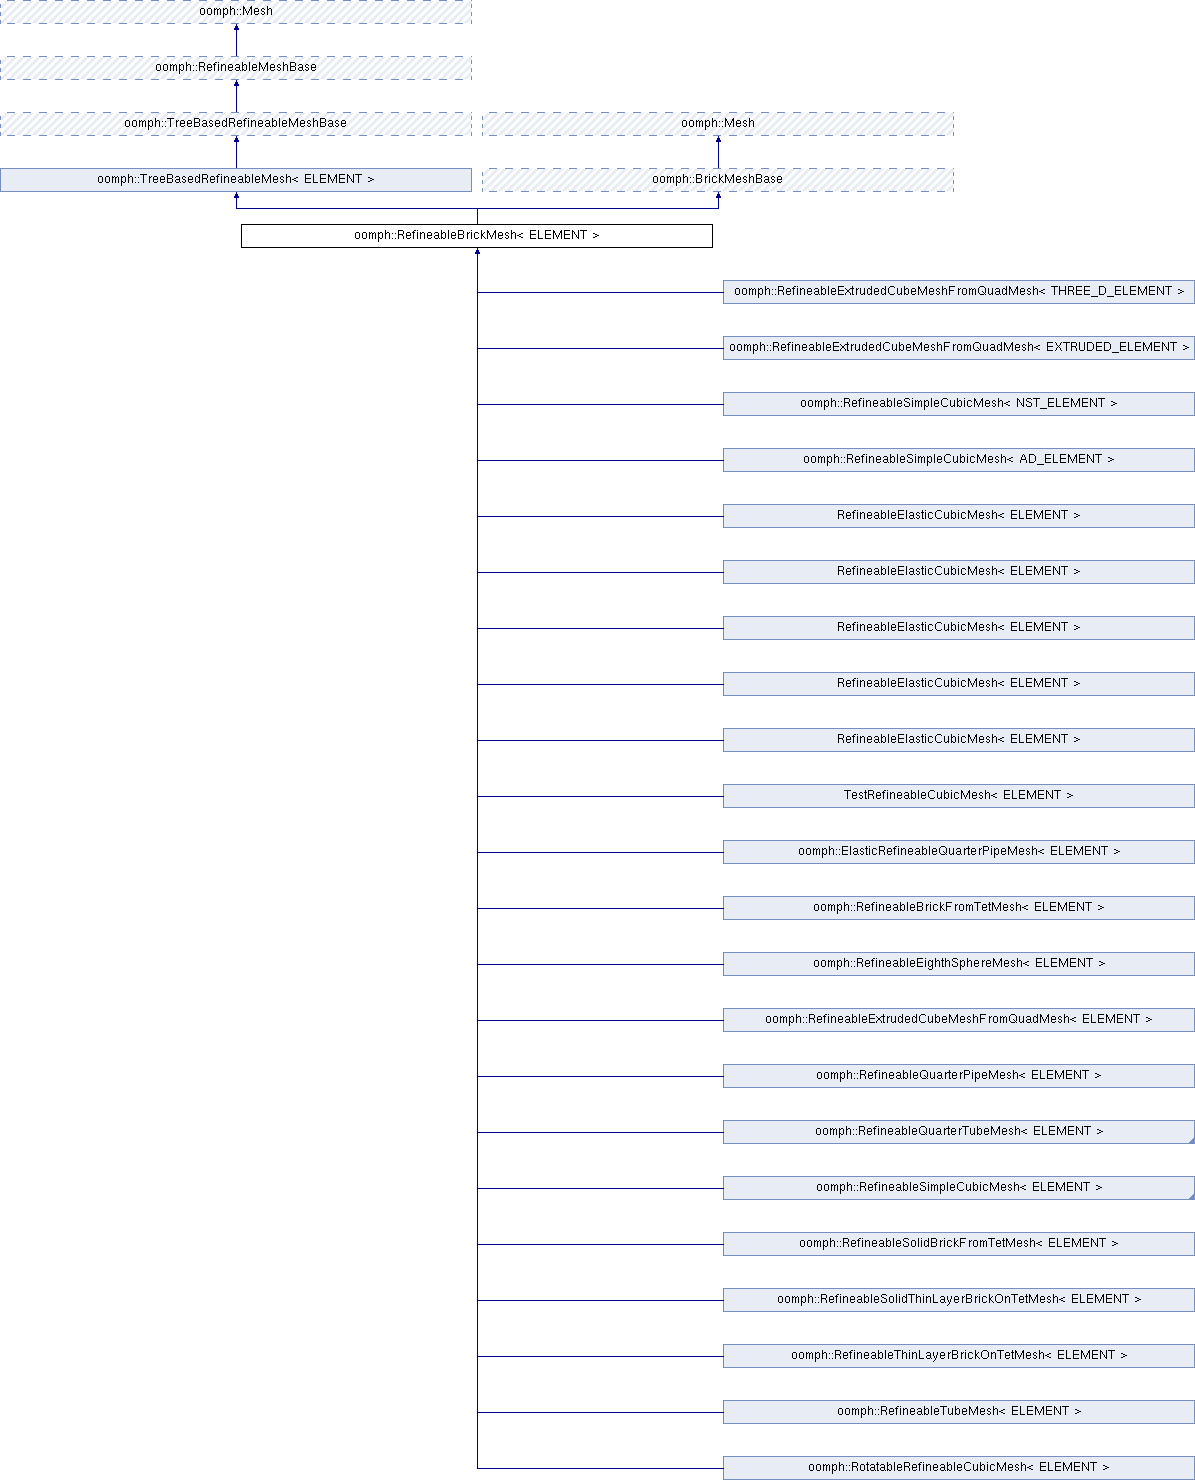This screenshot has height=1480, width=1195.
Task: Open oomph::RefineableThinLayerBrickOnTetMesh< ELEMENT > class
Action: click(958, 1355)
